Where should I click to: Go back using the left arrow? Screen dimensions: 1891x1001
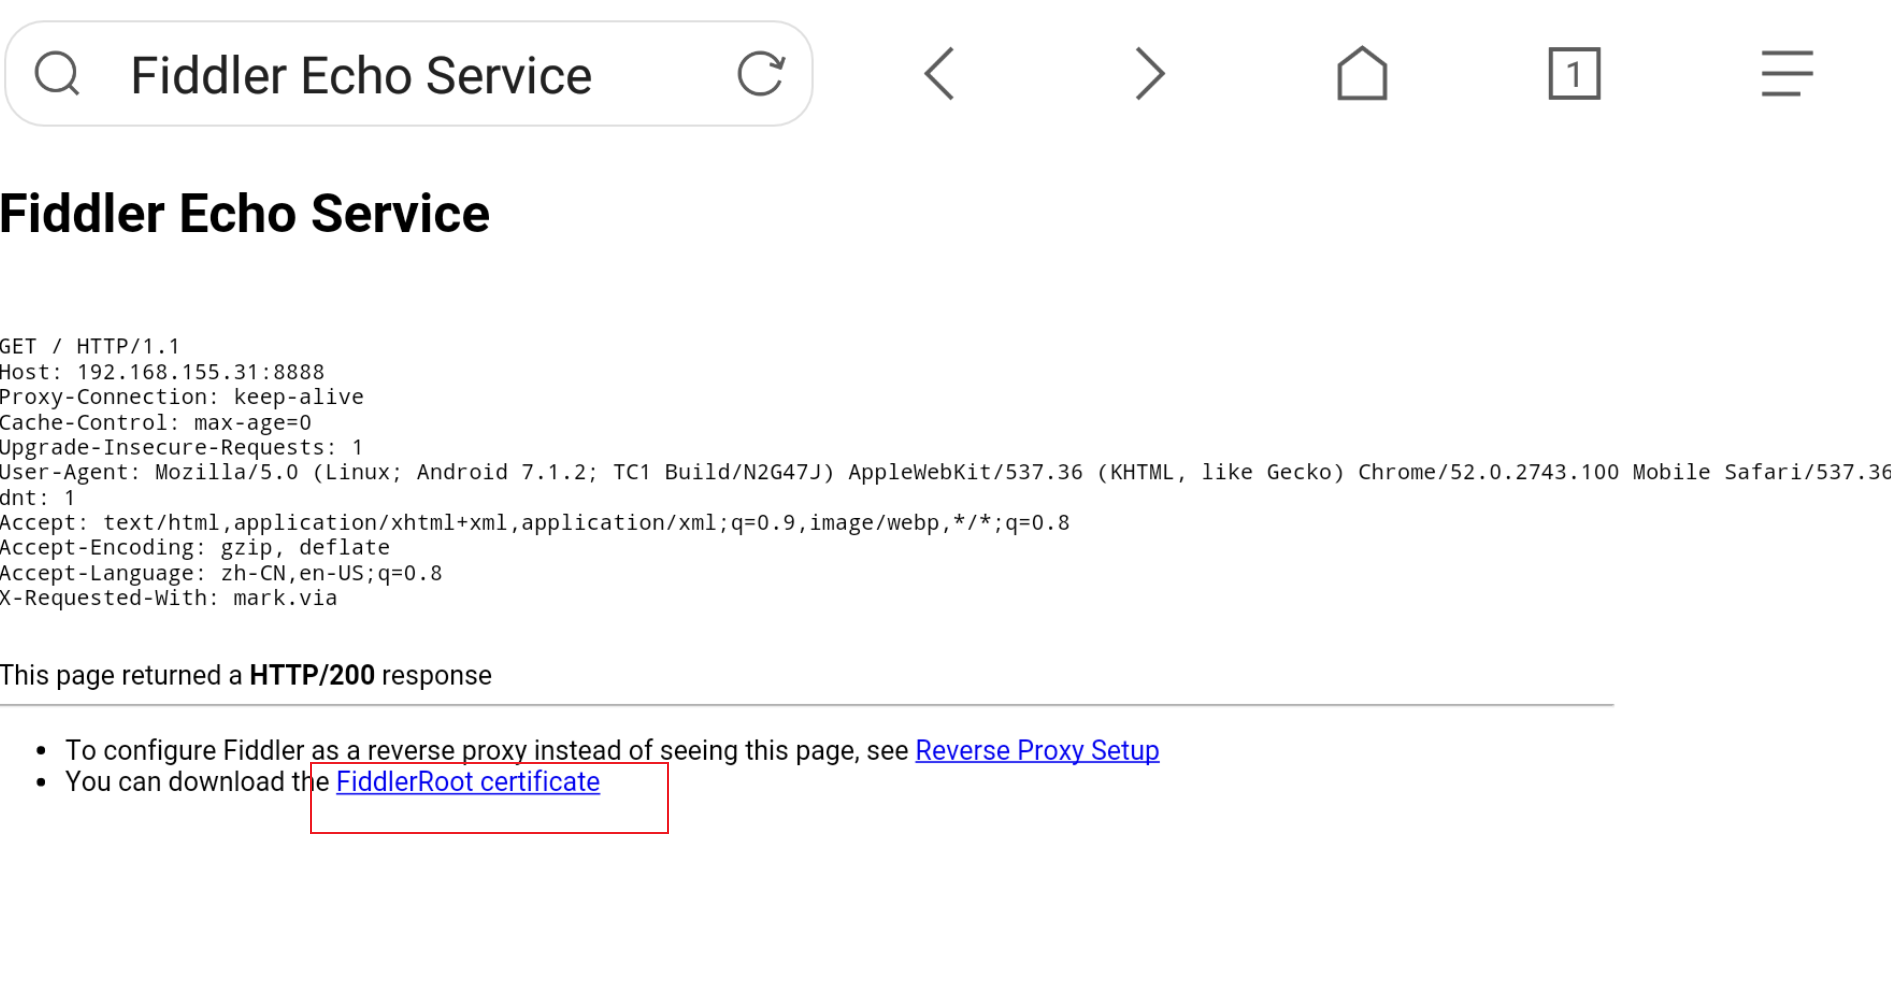(x=939, y=74)
